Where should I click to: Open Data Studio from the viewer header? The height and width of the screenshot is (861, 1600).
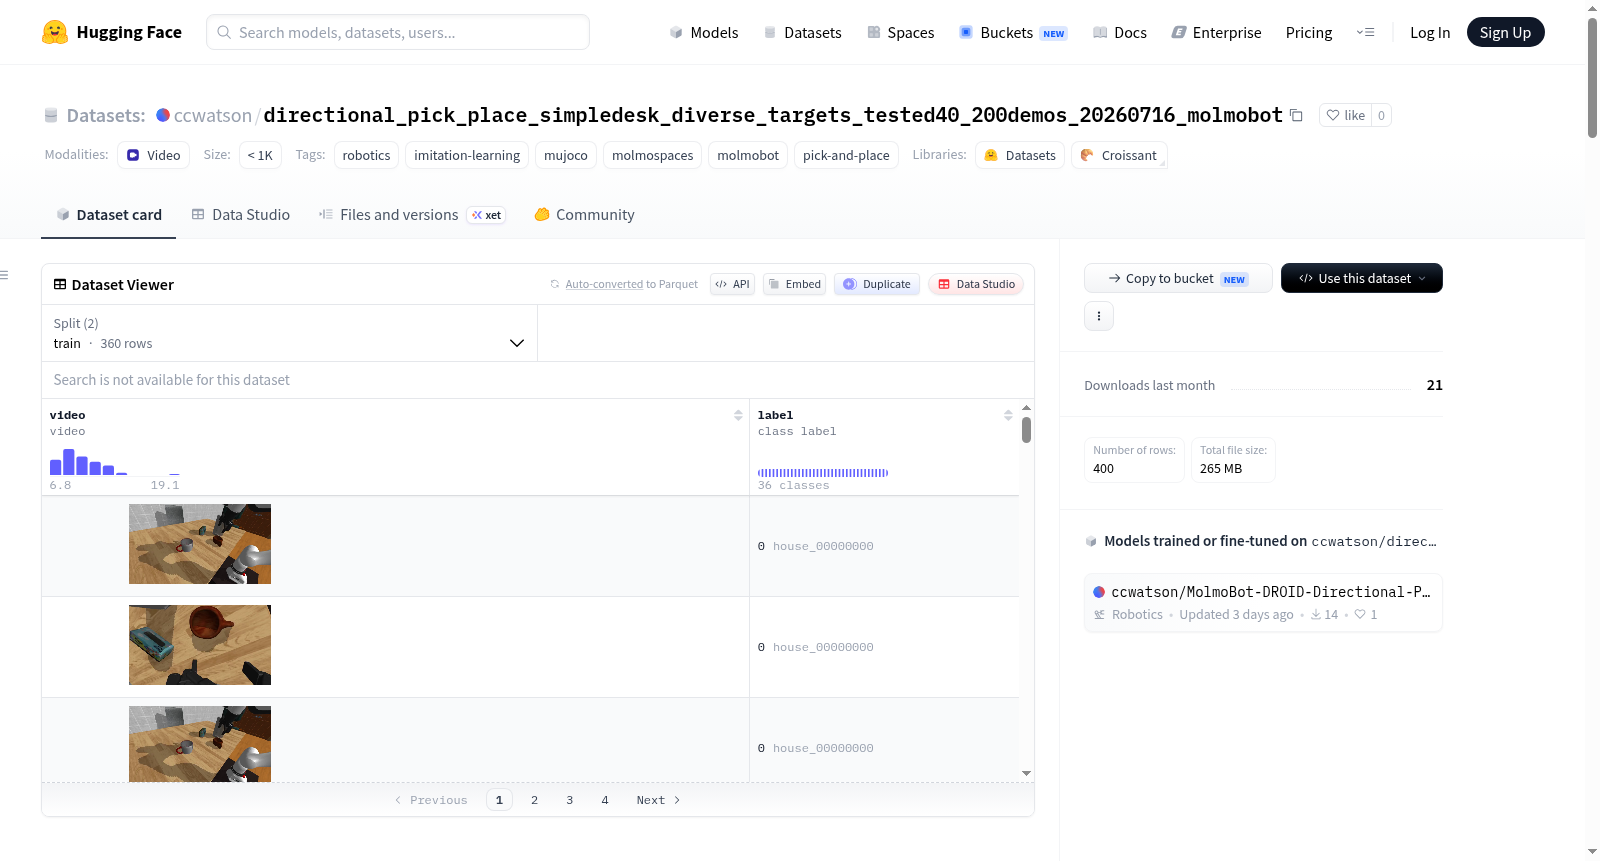(975, 284)
